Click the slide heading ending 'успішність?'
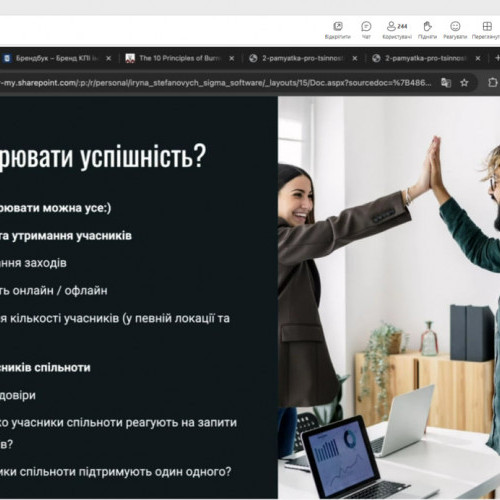Viewport: 500px width, 500px height. [x=103, y=157]
